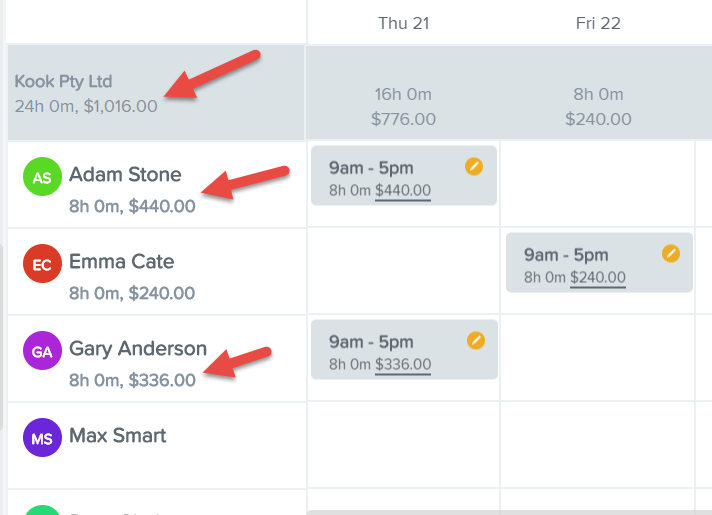Image resolution: width=712 pixels, height=515 pixels.
Task: Select Gary Anderson's purple GA avatar
Action: tap(42, 351)
